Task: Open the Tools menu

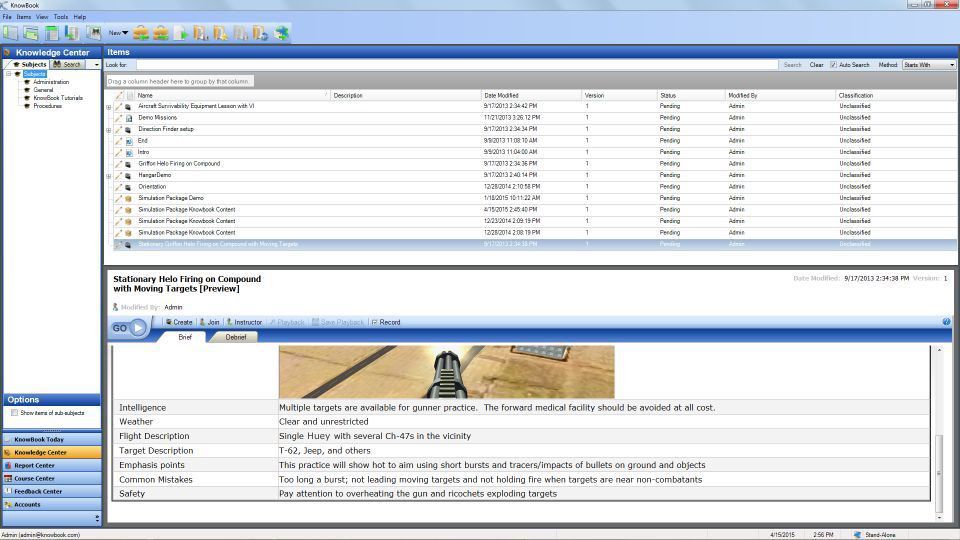Action: click(61, 17)
